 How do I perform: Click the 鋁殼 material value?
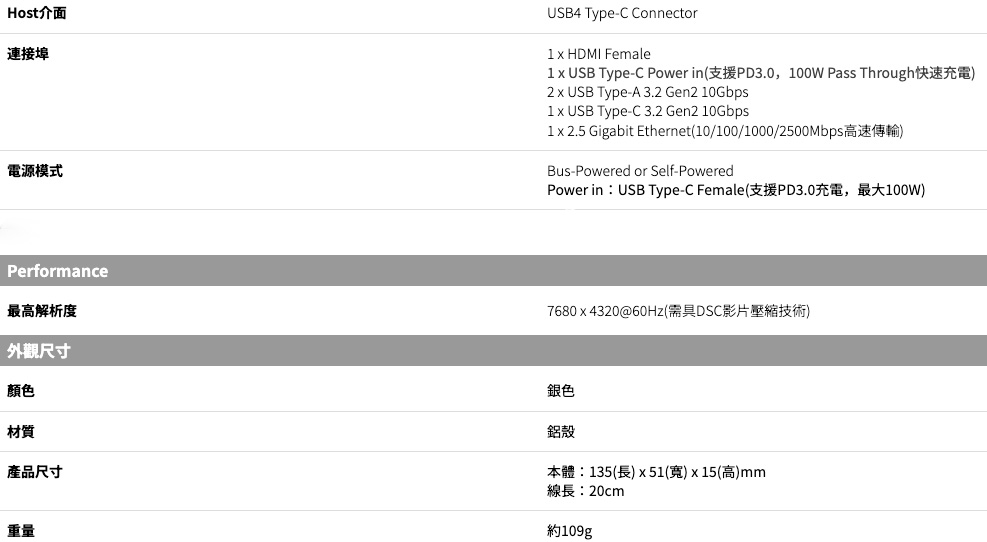[561, 432]
